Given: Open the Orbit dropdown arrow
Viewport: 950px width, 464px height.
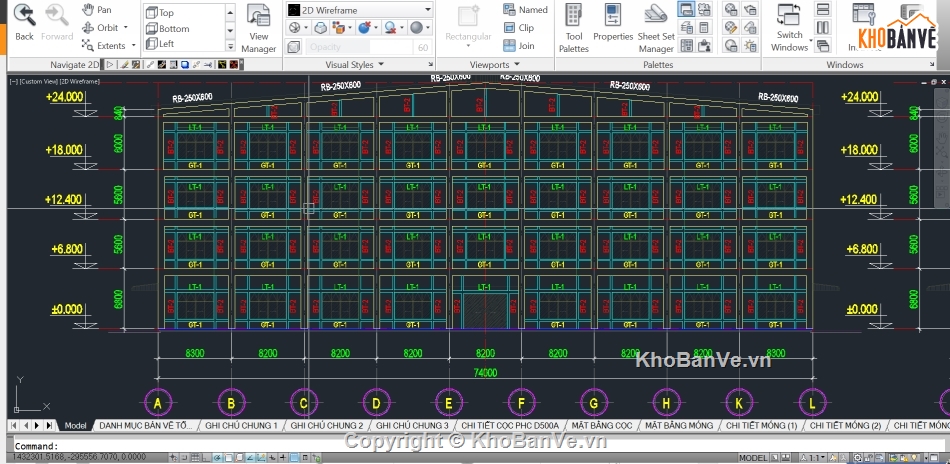Looking at the screenshot, I should click(126, 28).
